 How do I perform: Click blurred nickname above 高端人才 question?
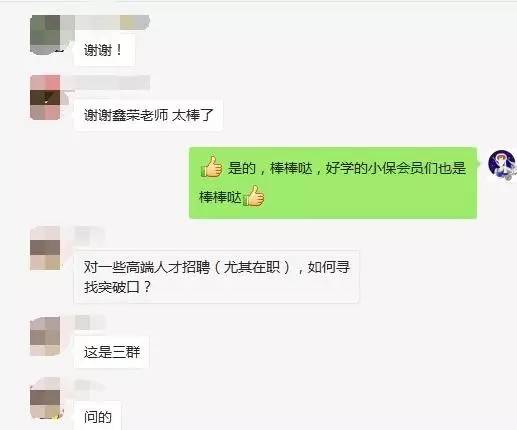(89, 233)
